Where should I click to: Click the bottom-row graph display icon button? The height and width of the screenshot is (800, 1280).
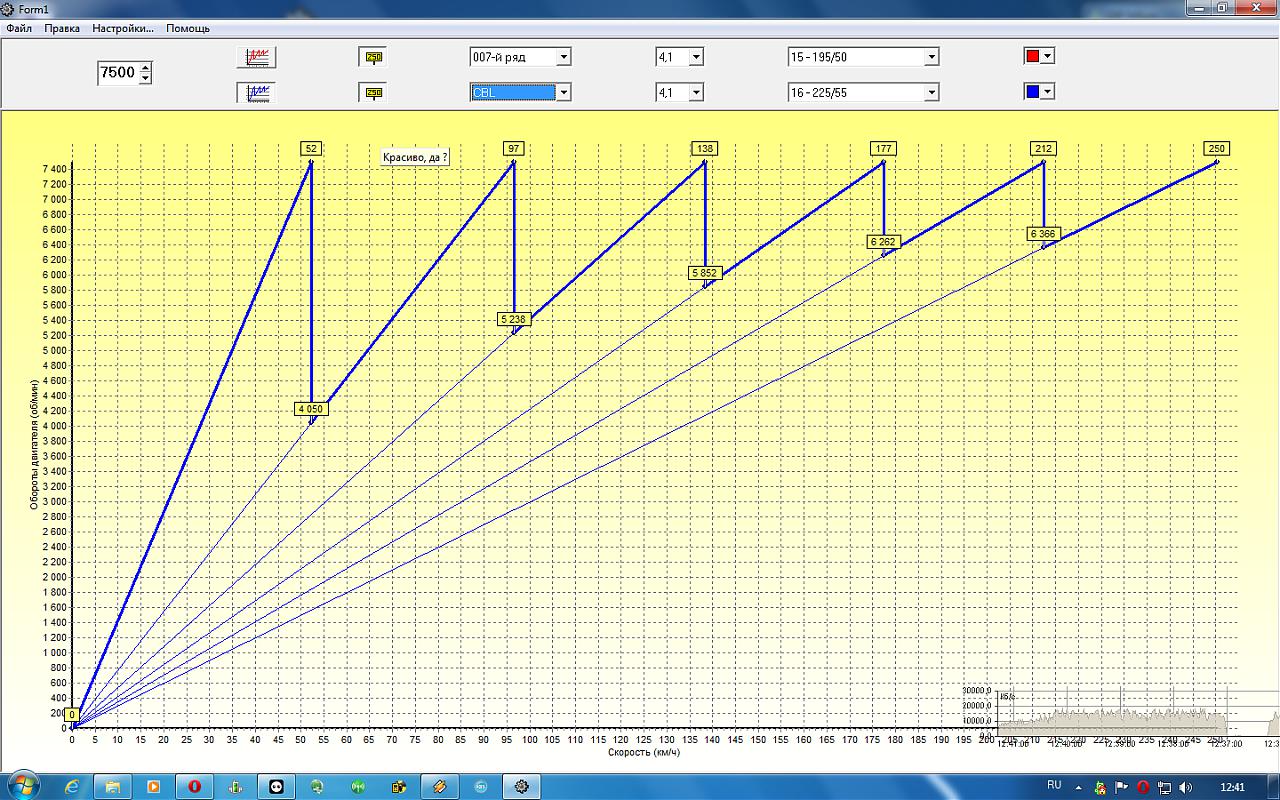[x=257, y=93]
